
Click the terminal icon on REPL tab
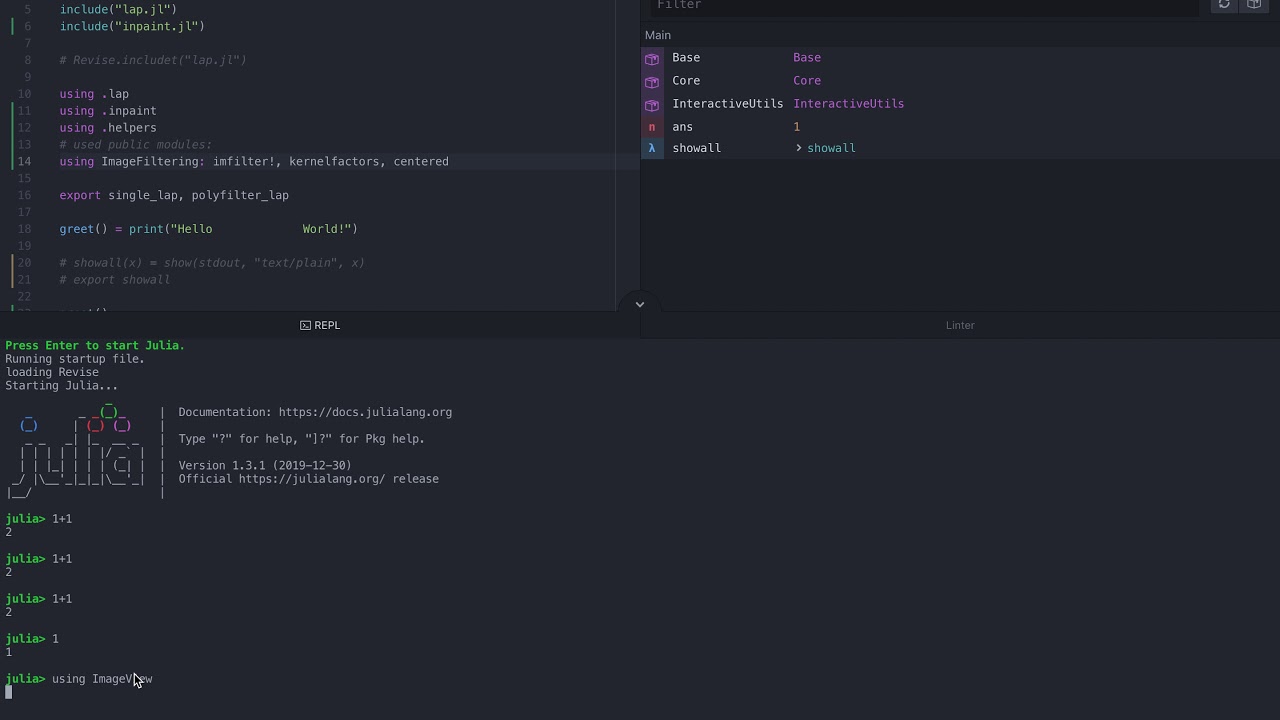click(x=305, y=326)
